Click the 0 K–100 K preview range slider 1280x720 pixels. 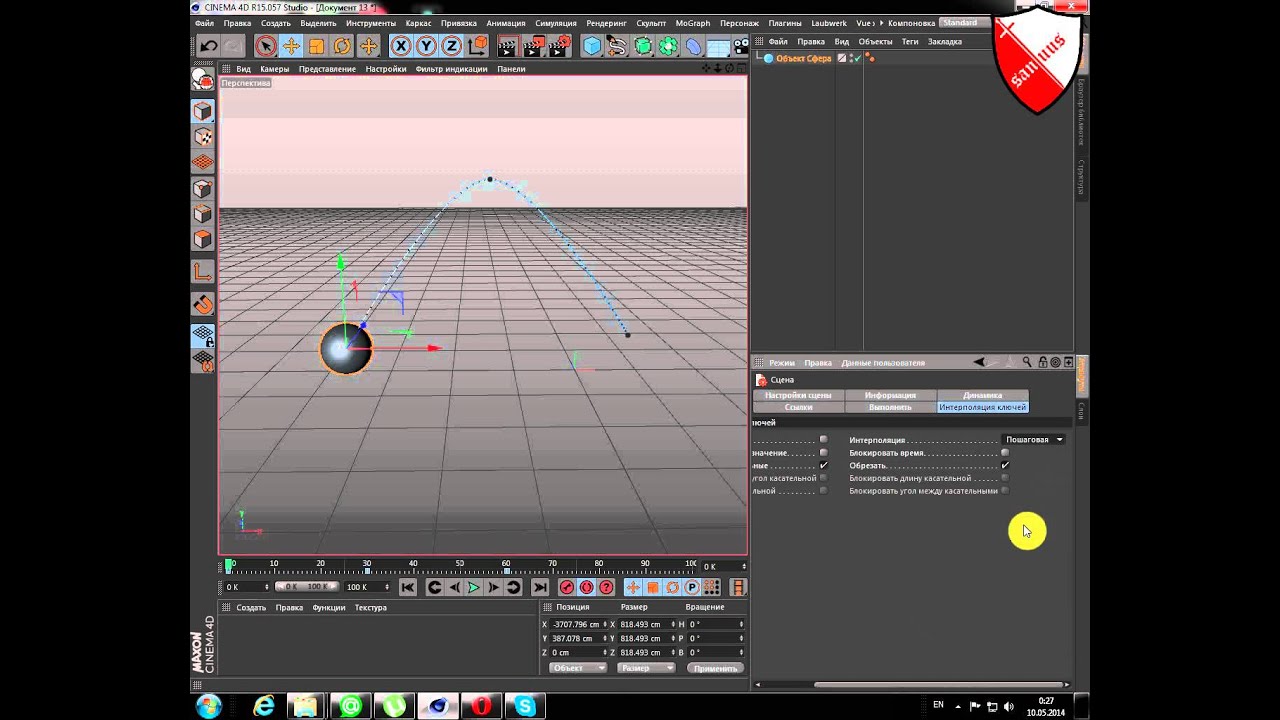coord(305,587)
